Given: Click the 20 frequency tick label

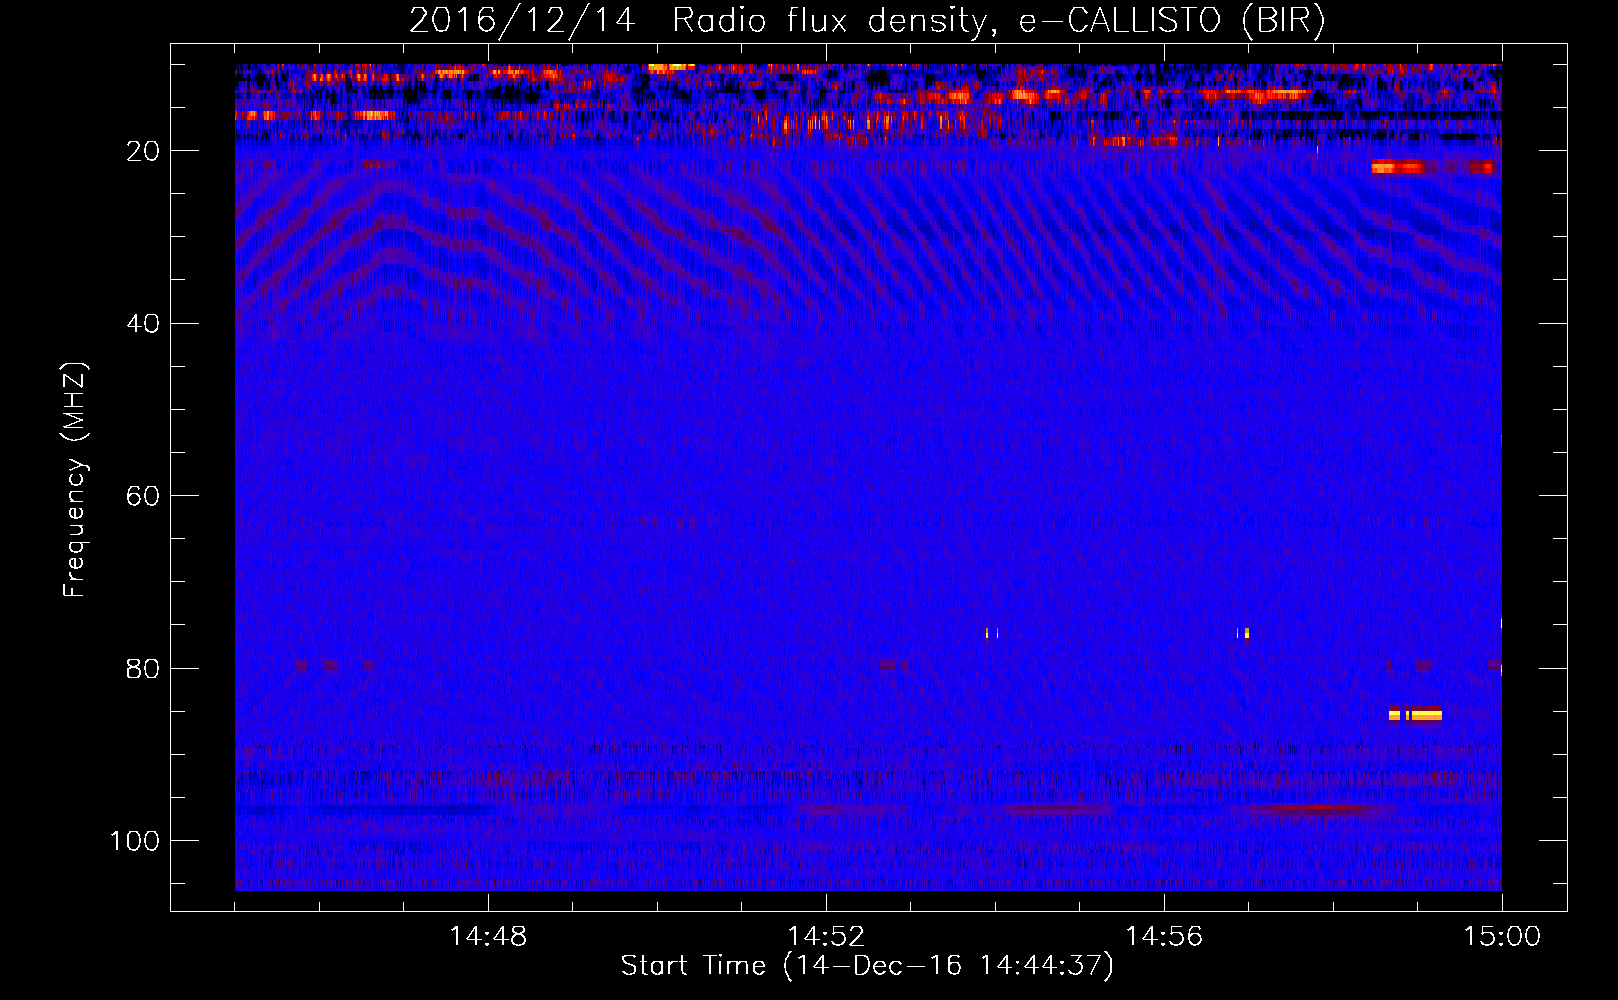Looking at the screenshot, I should (x=143, y=151).
